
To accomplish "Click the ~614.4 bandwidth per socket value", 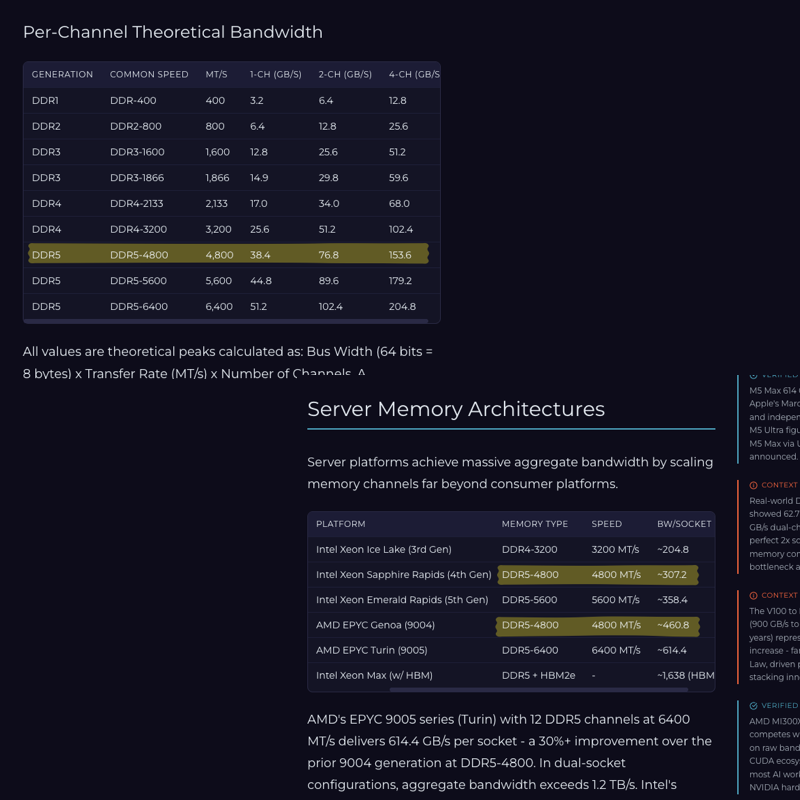I will pos(671,650).
